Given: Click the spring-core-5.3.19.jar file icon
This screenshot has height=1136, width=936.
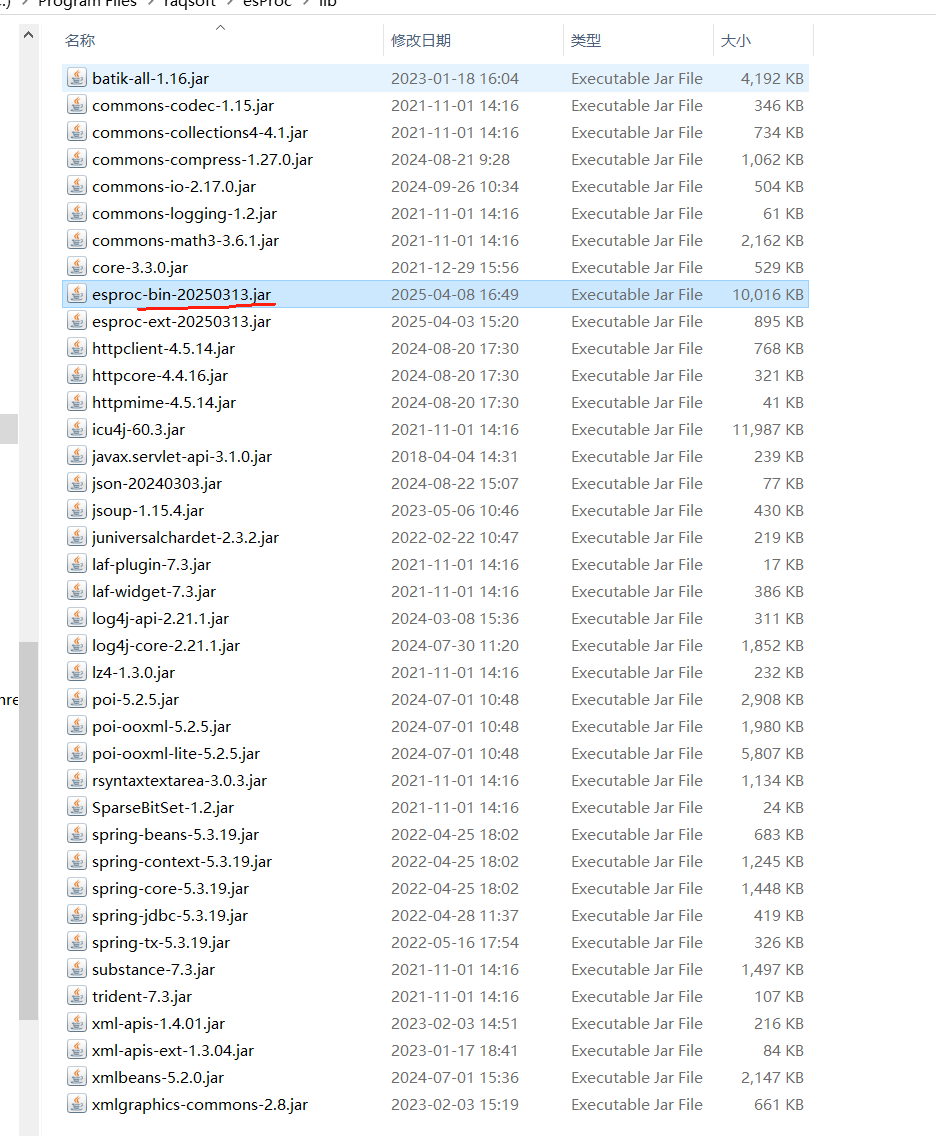Looking at the screenshot, I should coord(77,888).
